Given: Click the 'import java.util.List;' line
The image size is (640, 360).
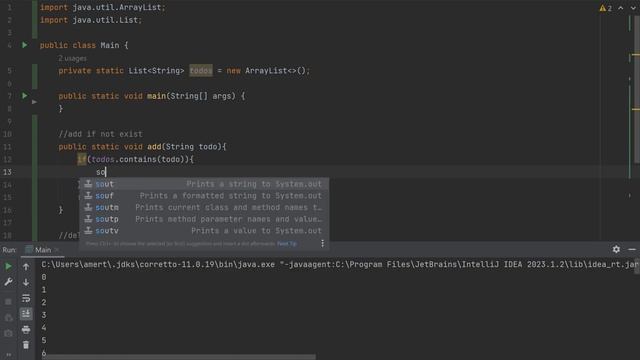Looking at the screenshot, I should (x=91, y=20).
